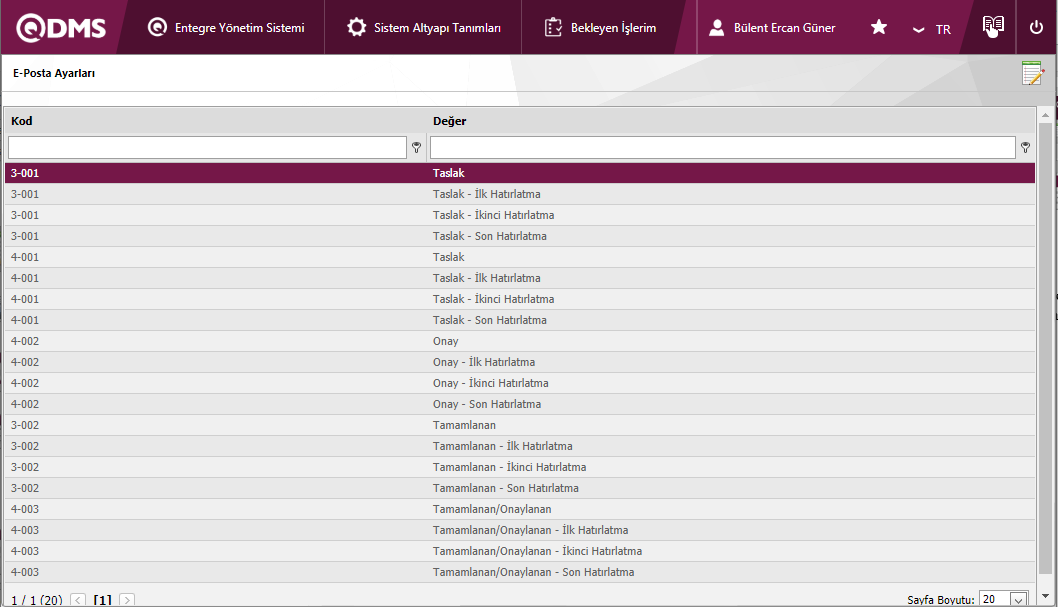Viewport: 1058px width, 607px height.
Task: Select 3-001 row Taslak - İlk Hatırlatma
Action: 520,194
